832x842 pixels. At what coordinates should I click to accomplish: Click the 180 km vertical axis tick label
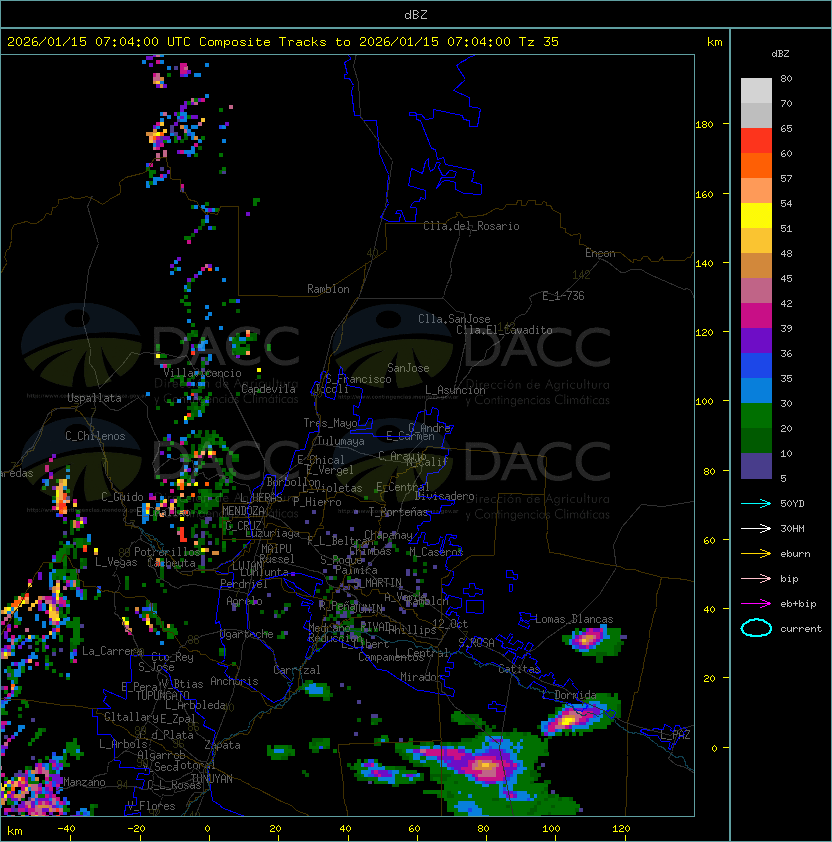pos(704,125)
